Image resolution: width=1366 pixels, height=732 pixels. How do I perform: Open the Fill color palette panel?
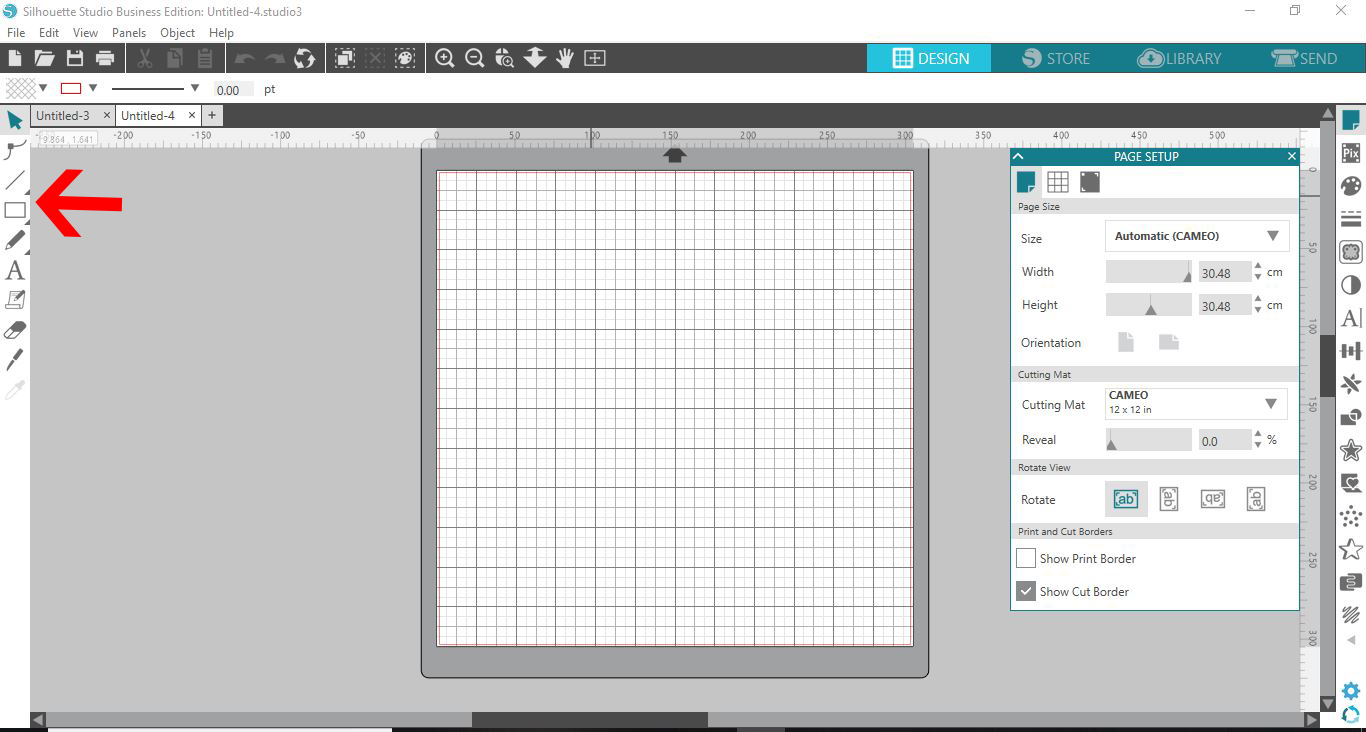point(1351,186)
